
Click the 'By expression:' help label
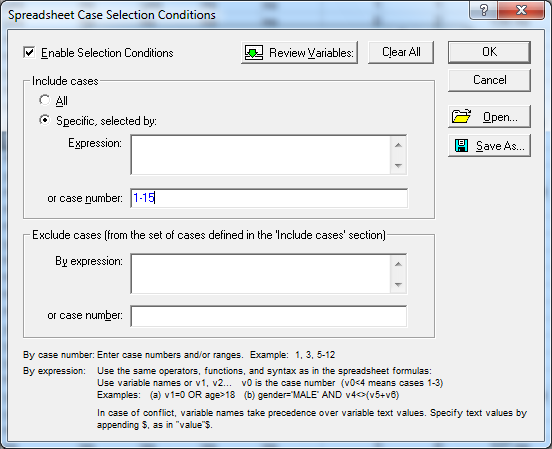point(54,371)
